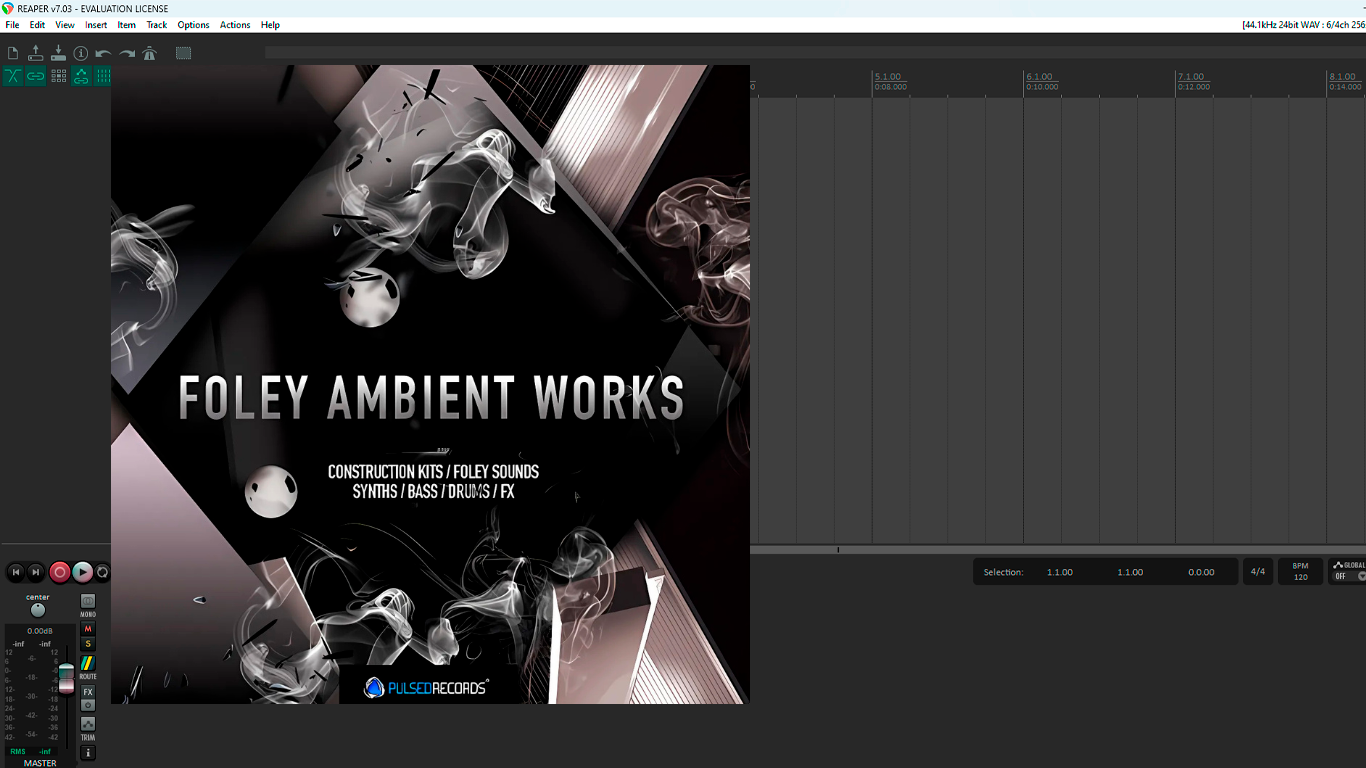Adjust the master center pan knob
The width and height of the screenshot is (1366, 768).
click(x=38, y=610)
